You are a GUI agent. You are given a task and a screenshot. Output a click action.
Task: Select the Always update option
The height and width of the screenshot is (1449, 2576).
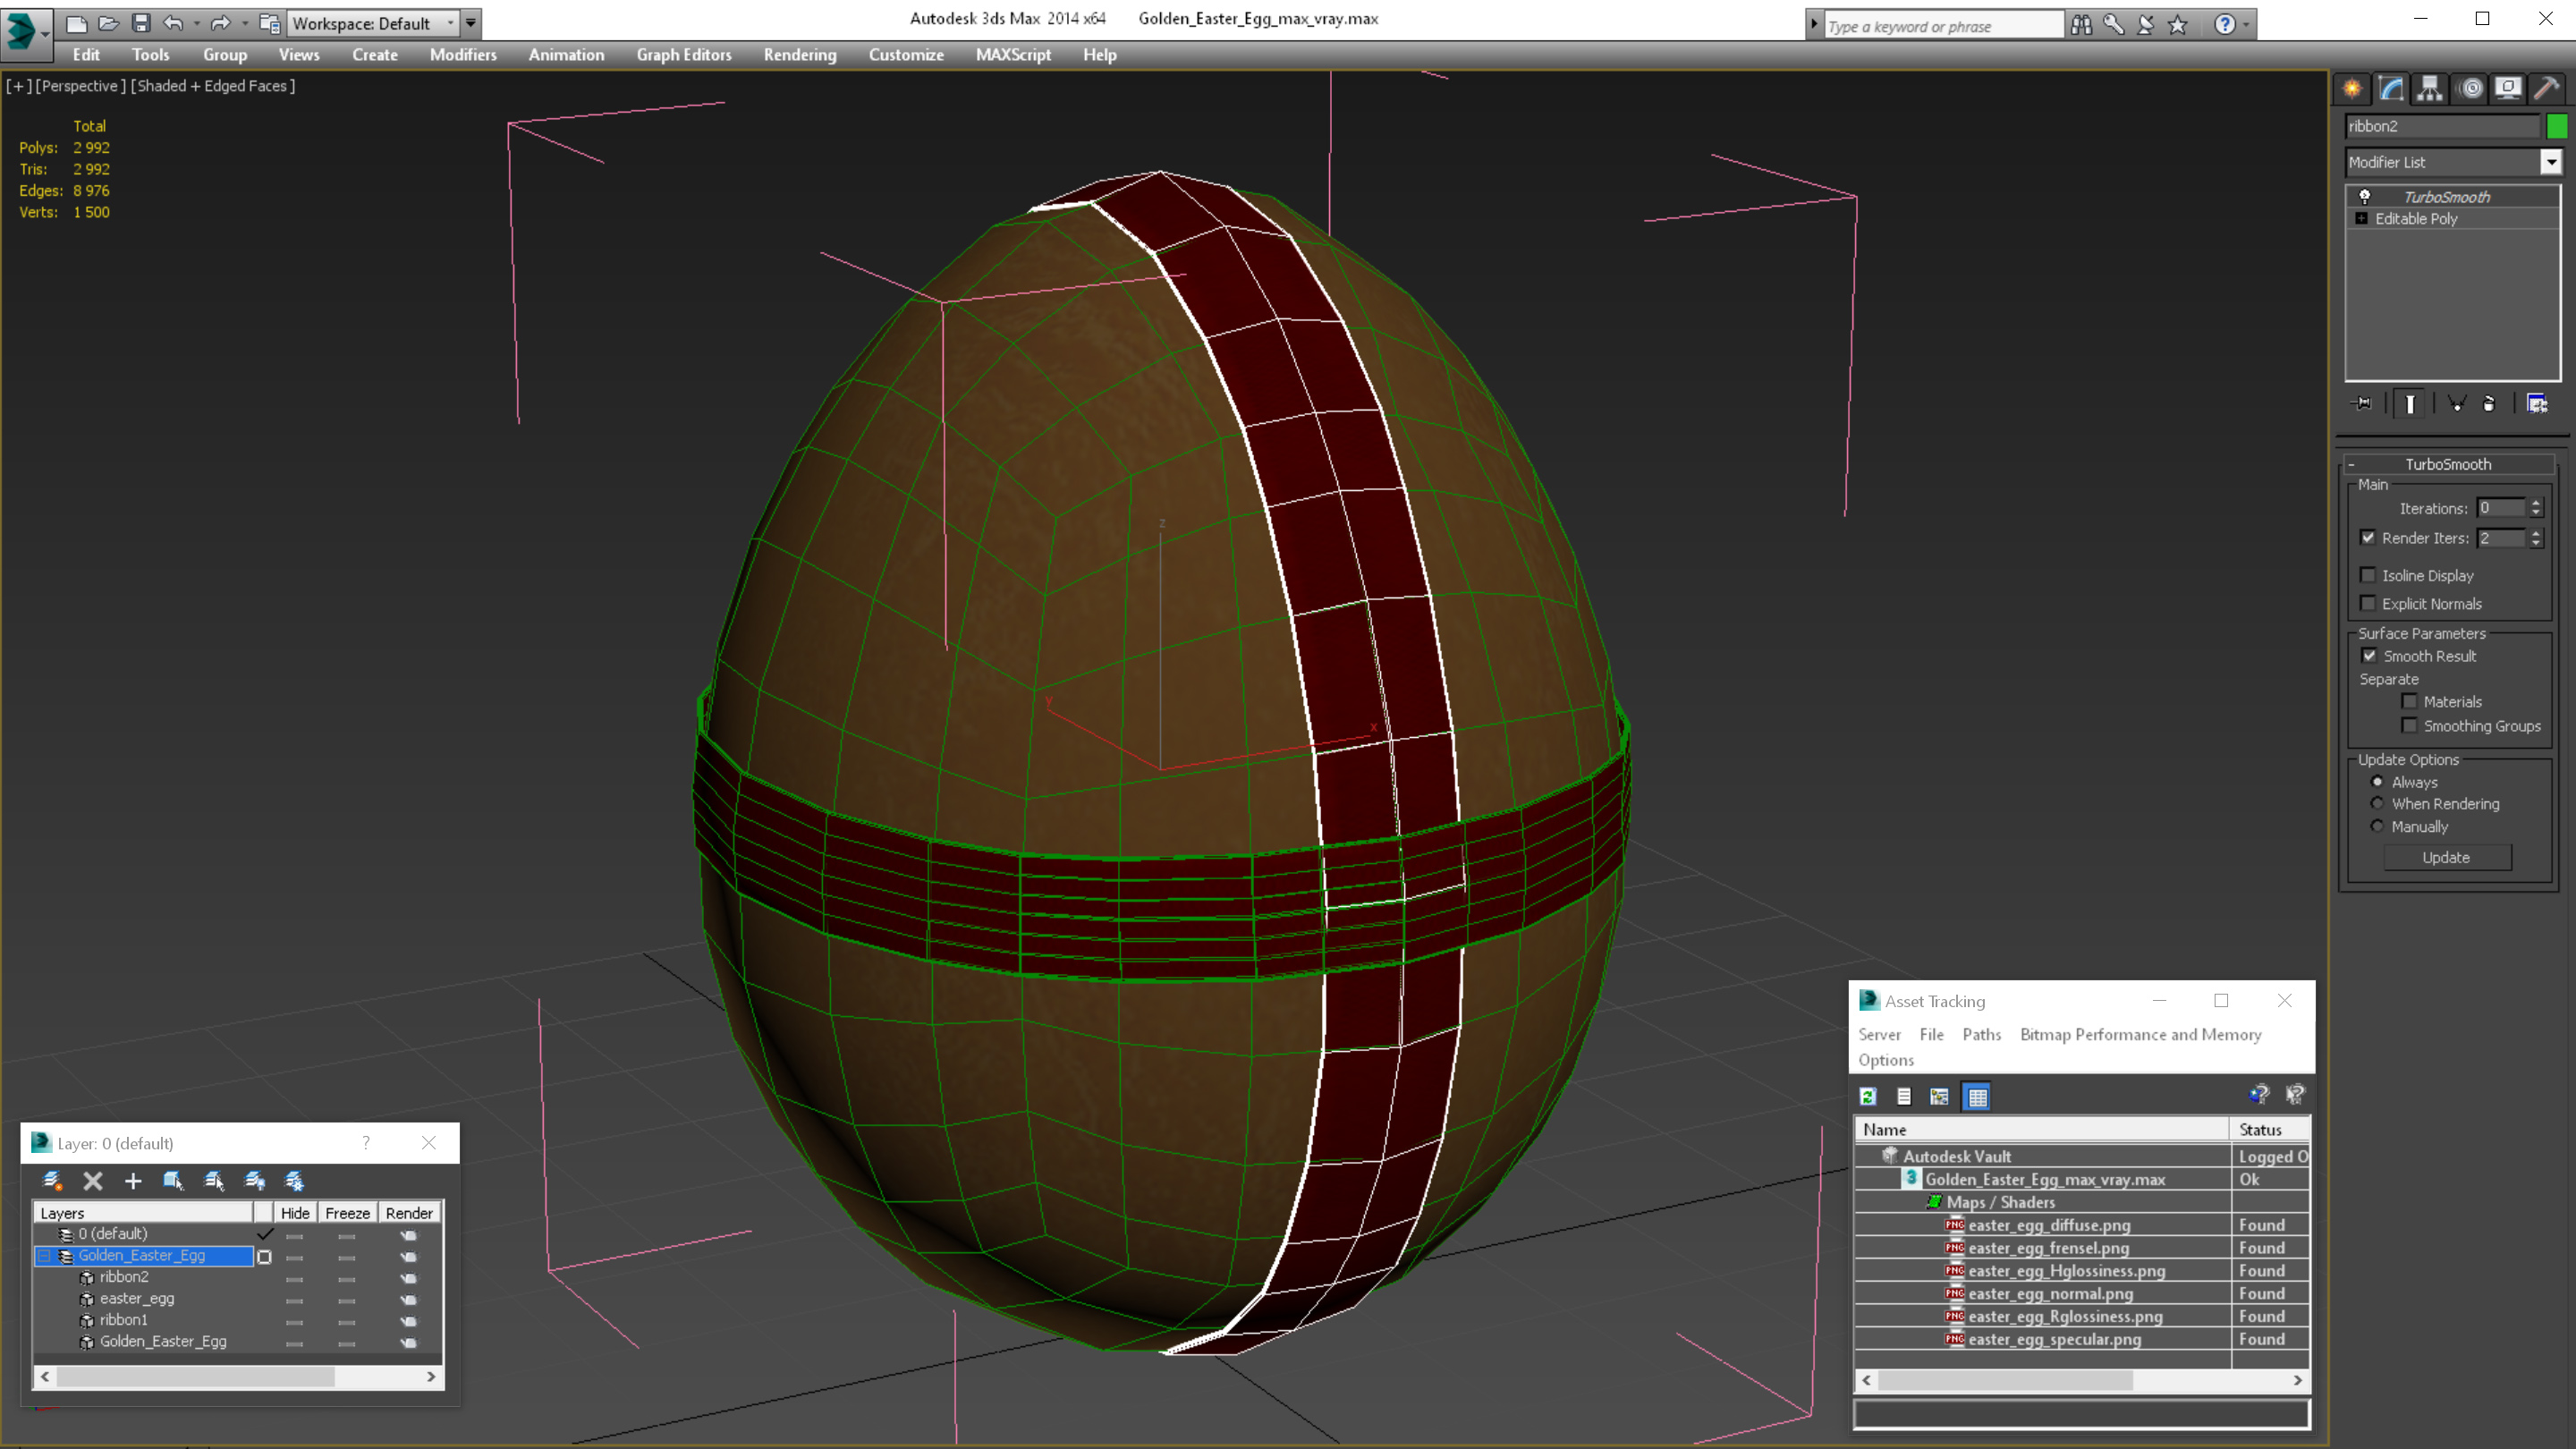2378,782
